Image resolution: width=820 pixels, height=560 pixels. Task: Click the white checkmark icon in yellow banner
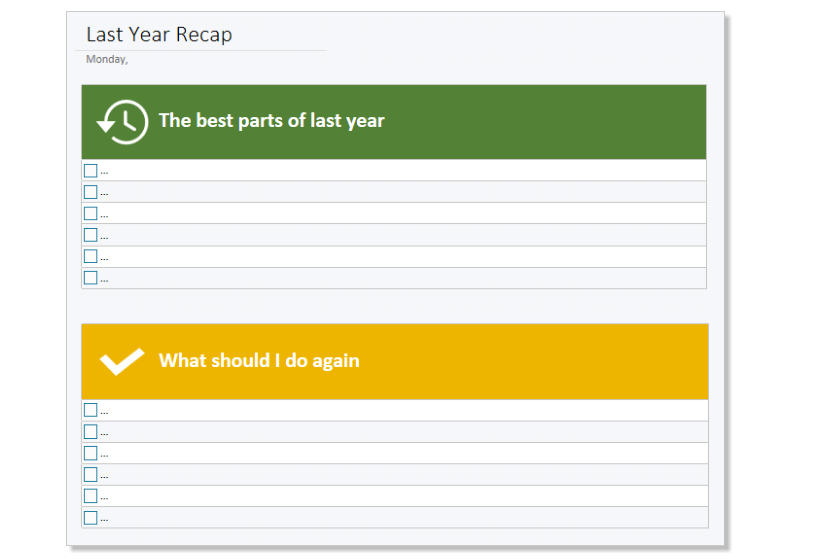(122, 361)
